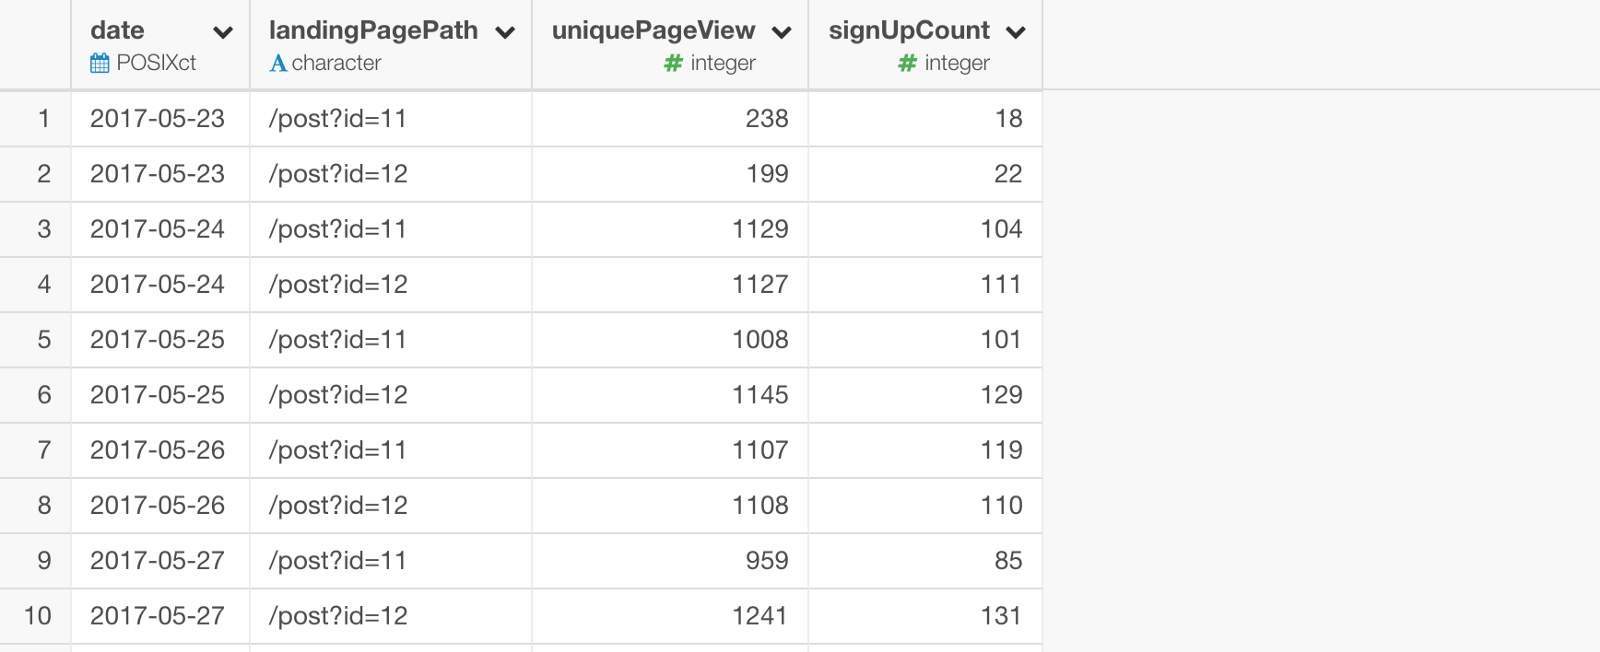Click the character type icon under landingPagePath
The width and height of the screenshot is (1600, 652).
point(278,63)
